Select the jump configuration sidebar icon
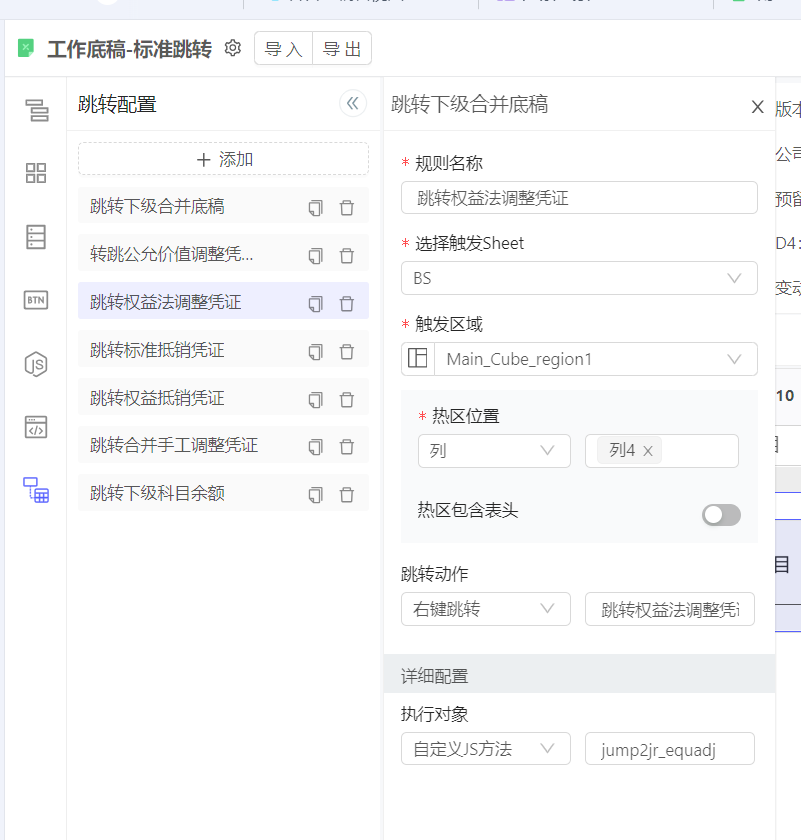801x840 pixels. tap(36, 490)
